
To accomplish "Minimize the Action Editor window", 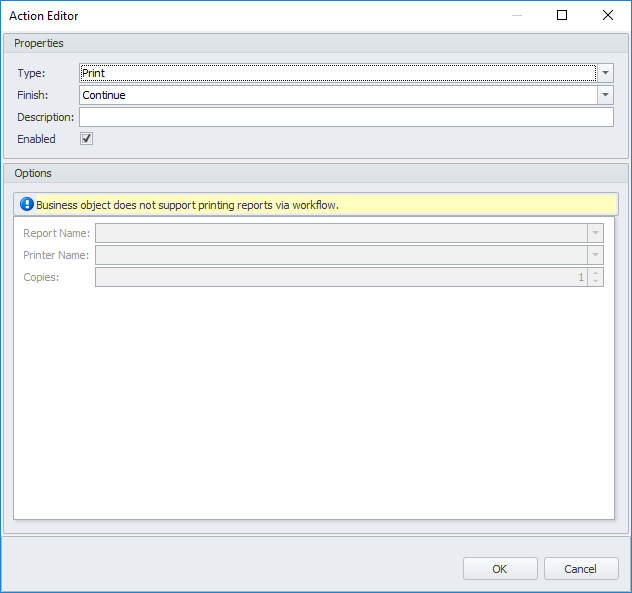I will coord(516,16).
